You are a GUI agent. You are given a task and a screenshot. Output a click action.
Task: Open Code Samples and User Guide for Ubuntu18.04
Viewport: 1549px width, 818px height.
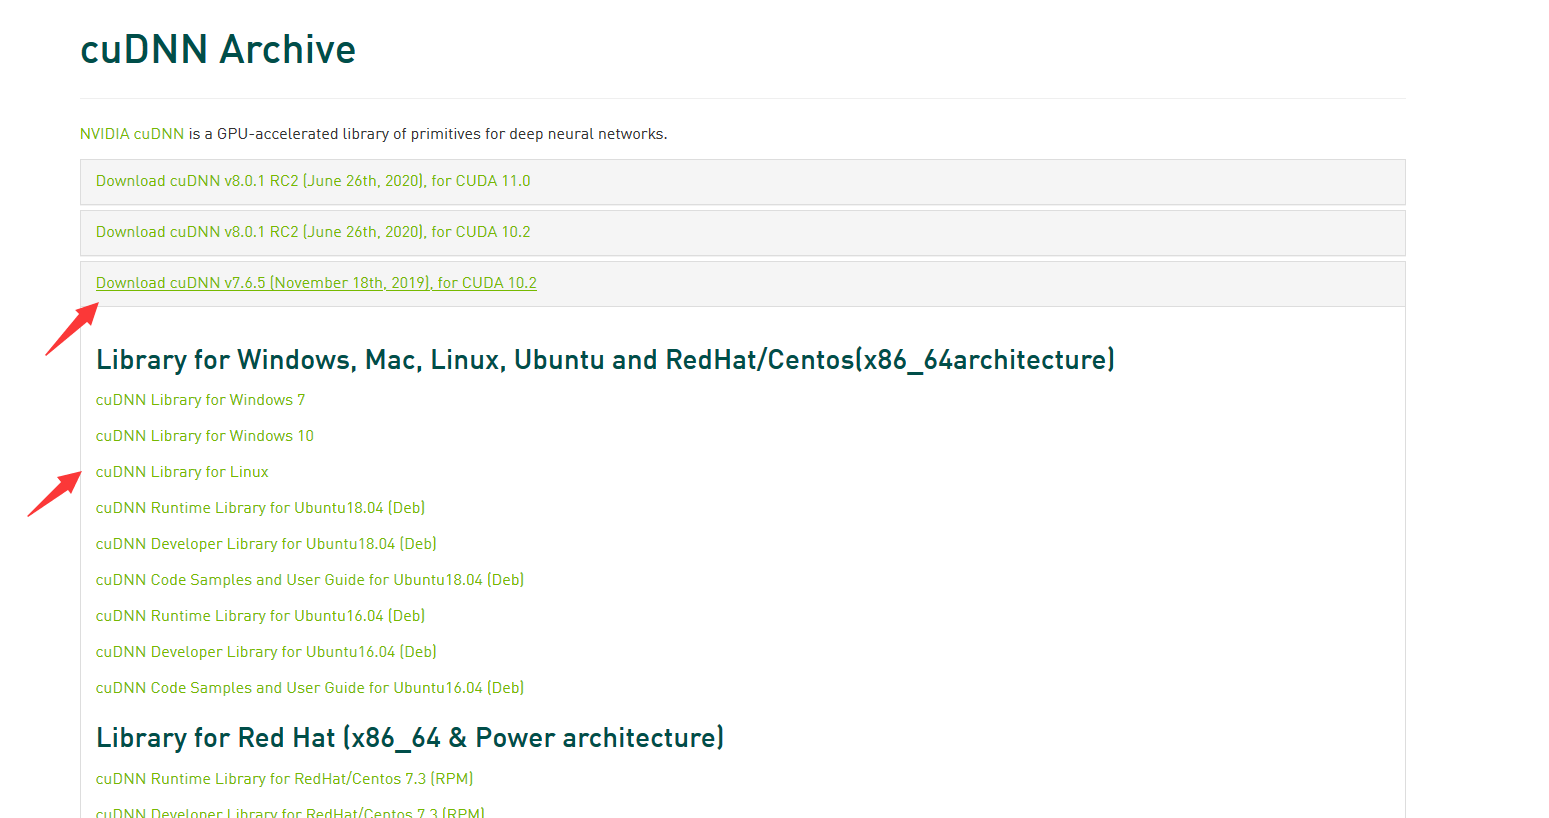point(310,580)
